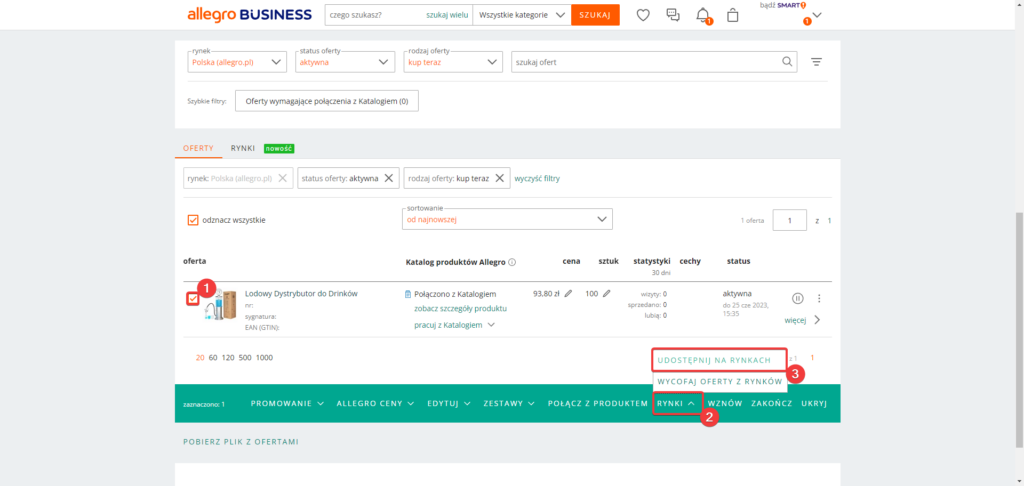Click POŁĄCZ Z PRODUKTEM in action bar
The width and height of the screenshot is (1024, 486).
[x=598, y=404]
